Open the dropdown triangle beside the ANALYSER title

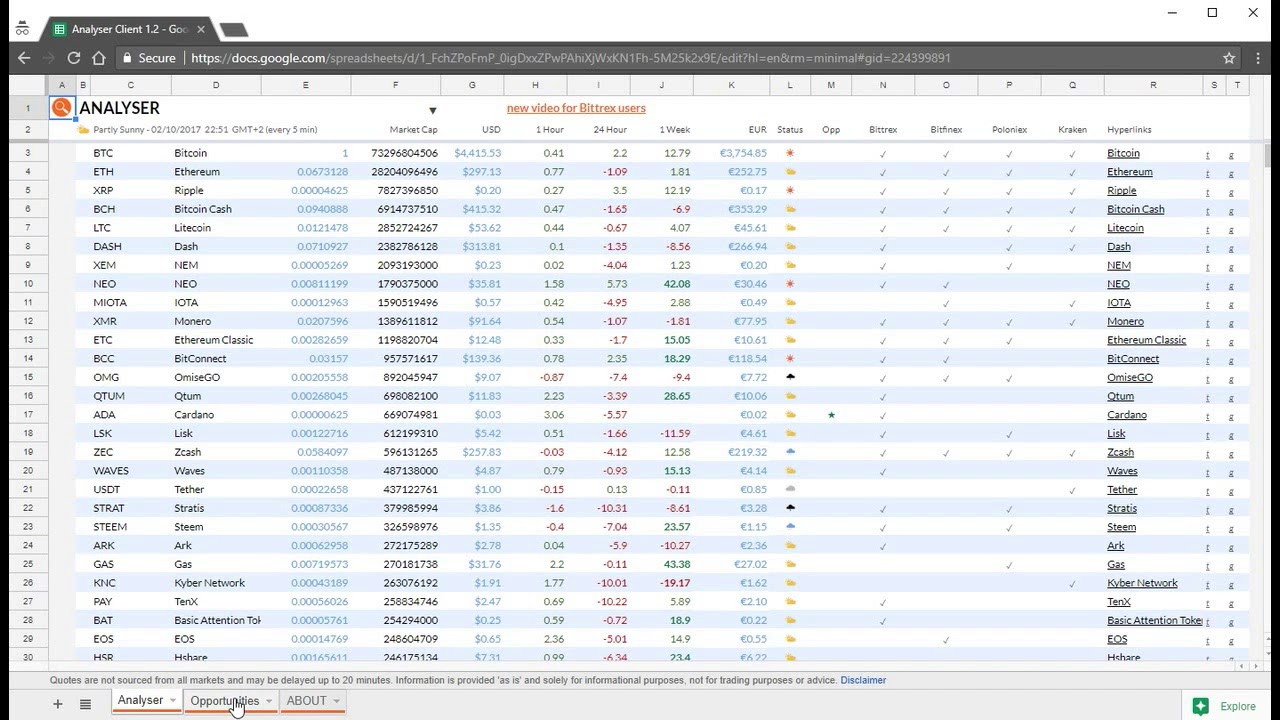pos(433,110)
